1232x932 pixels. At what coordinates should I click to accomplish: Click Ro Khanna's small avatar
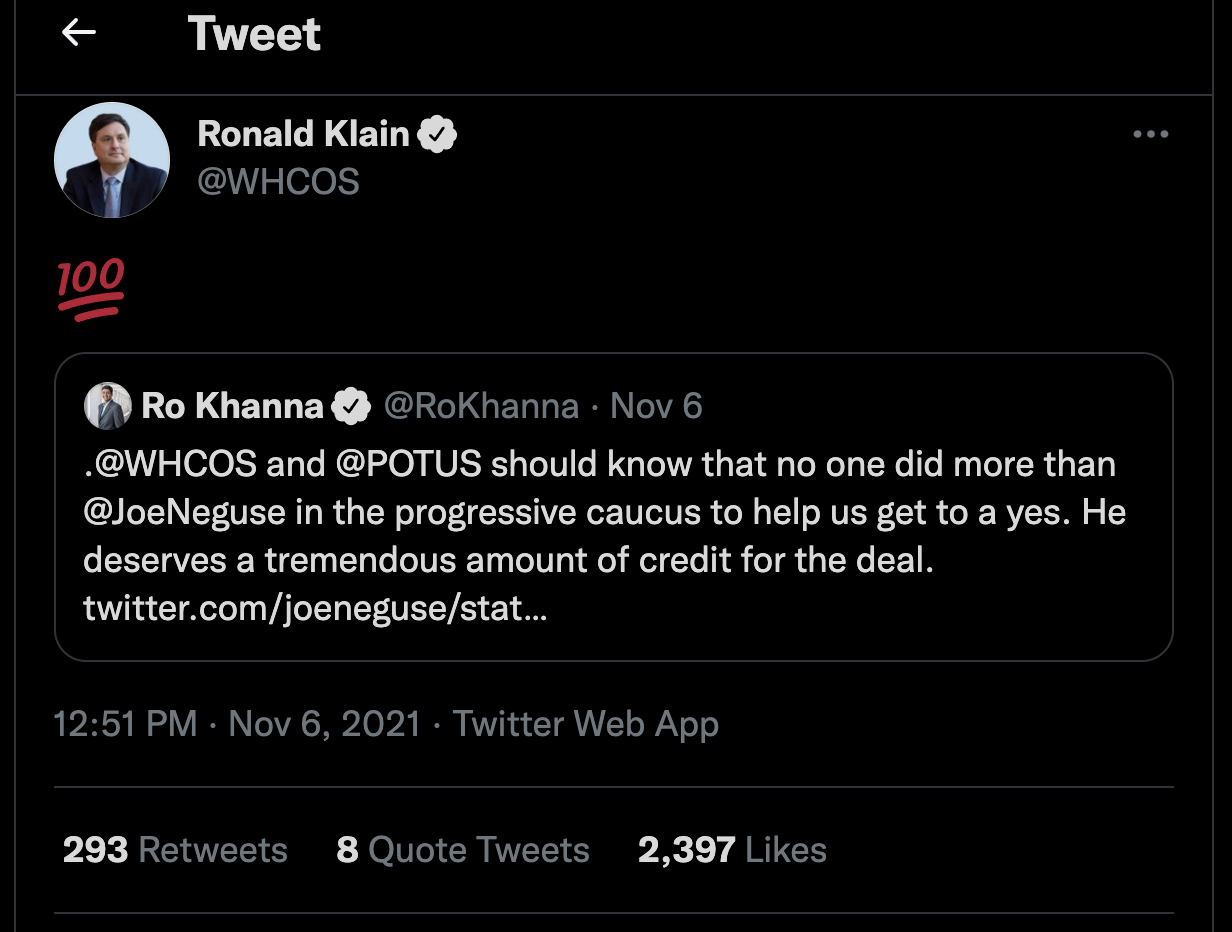107,406
